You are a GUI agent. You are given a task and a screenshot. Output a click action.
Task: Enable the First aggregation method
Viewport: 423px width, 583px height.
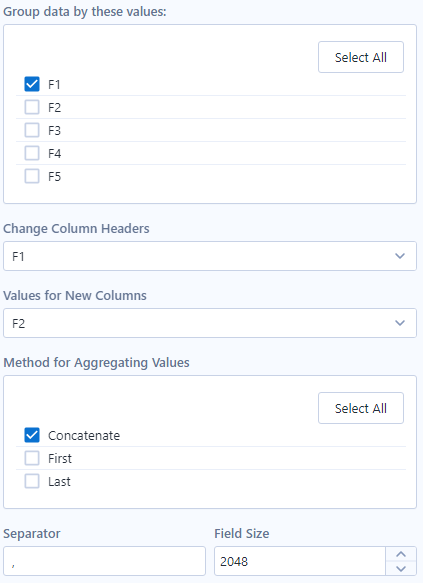pos(32,458)
